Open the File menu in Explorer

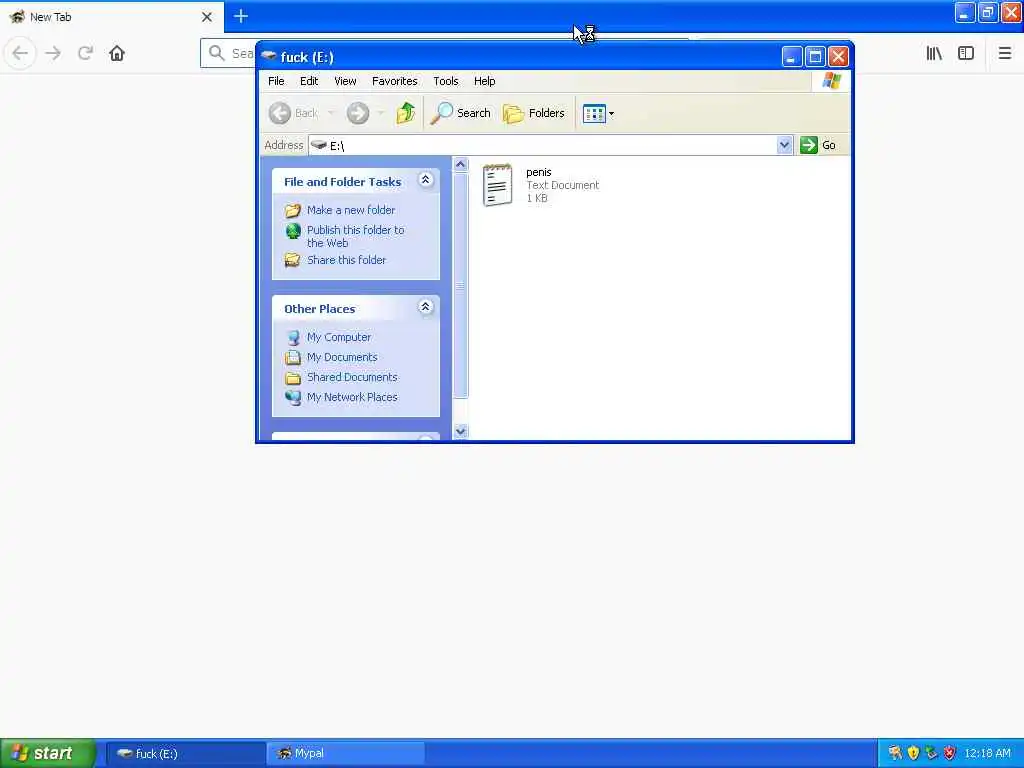(276, 81)
